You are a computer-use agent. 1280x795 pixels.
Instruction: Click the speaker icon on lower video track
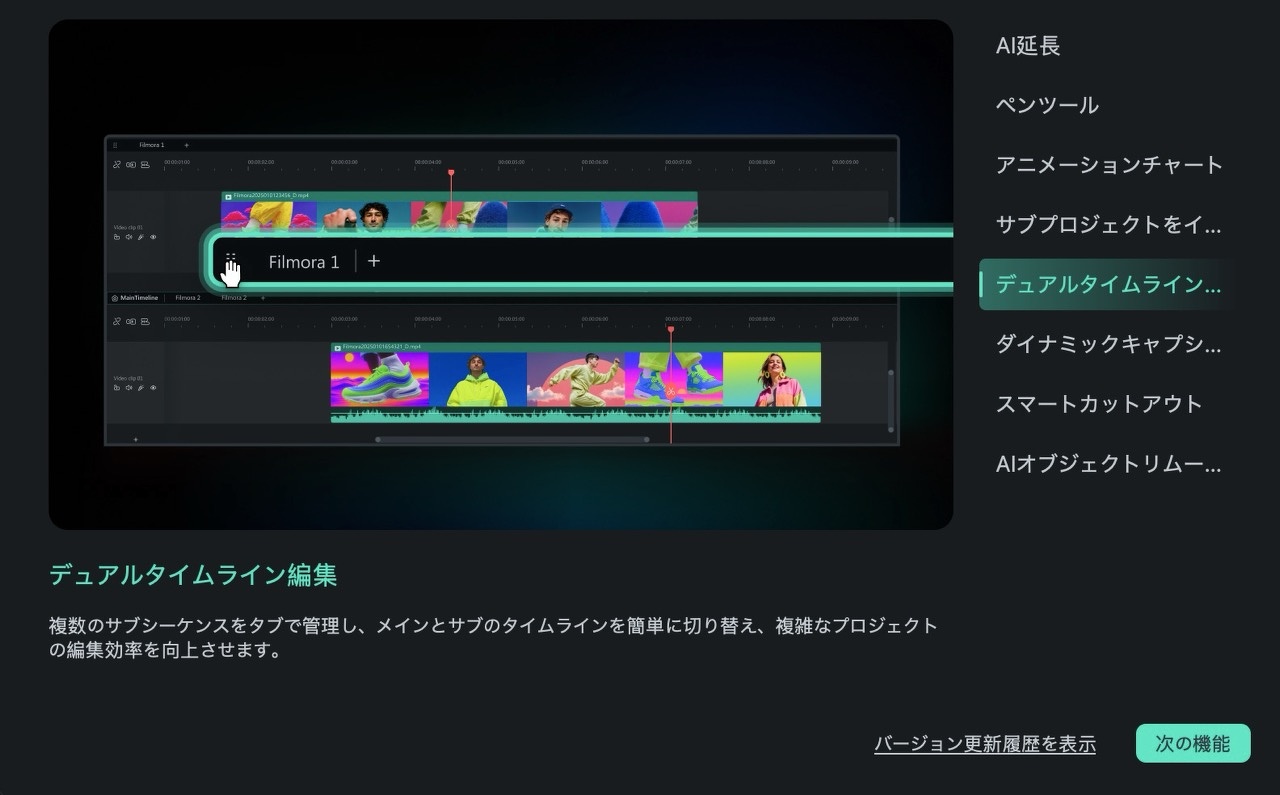(x=129, y=388)
